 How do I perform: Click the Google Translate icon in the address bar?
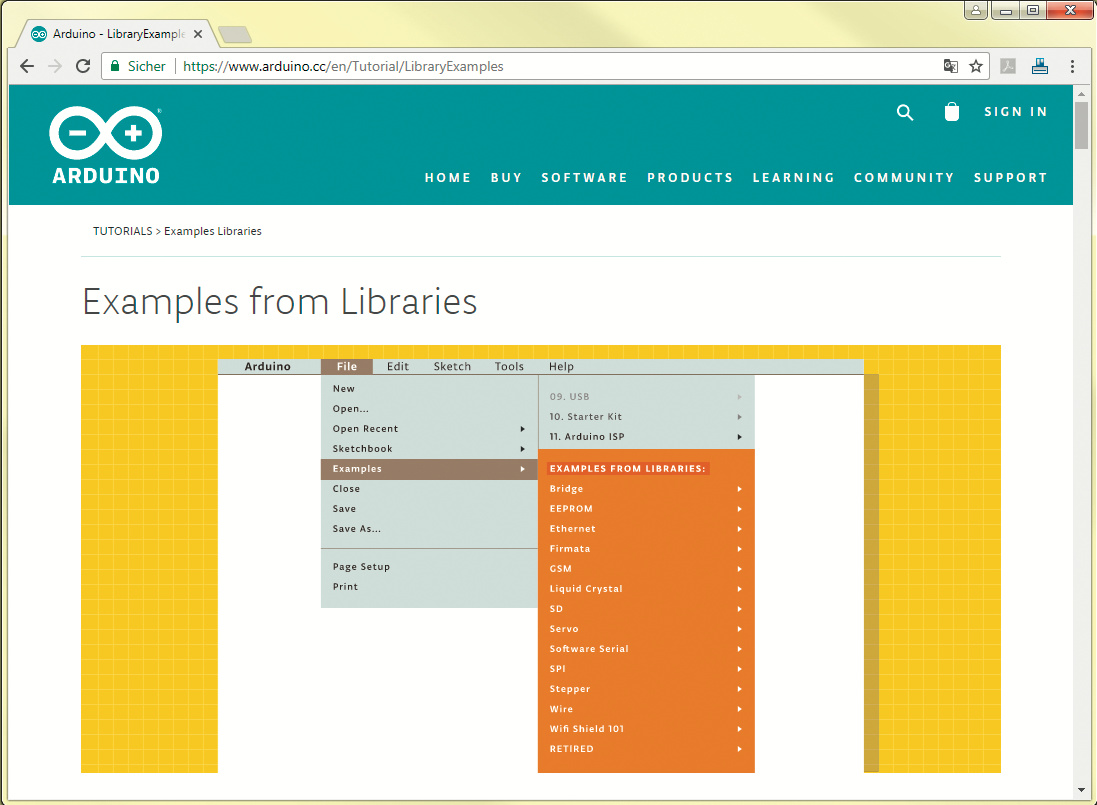coord(951,66)
